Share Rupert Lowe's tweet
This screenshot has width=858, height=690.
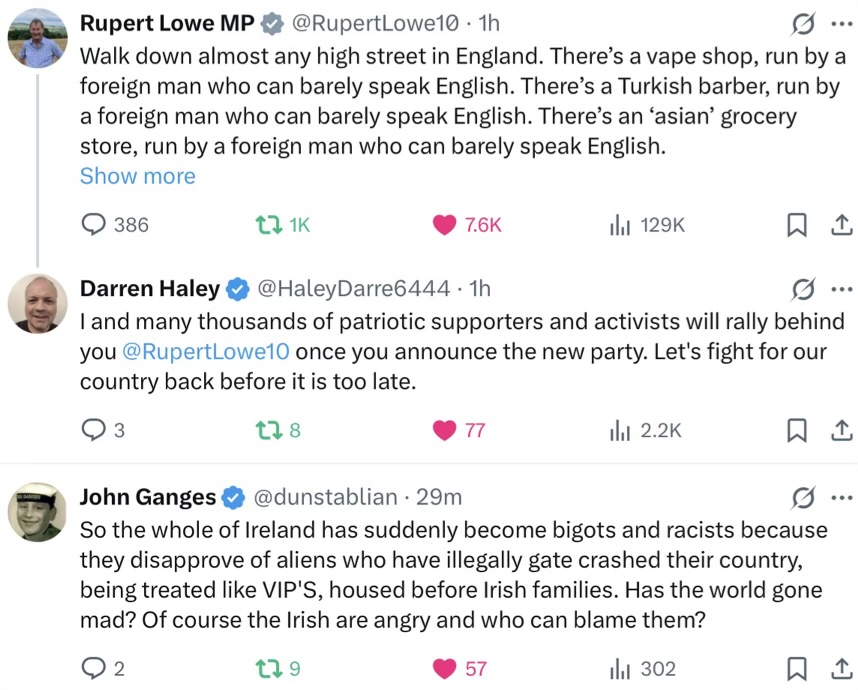pos(842,225)
